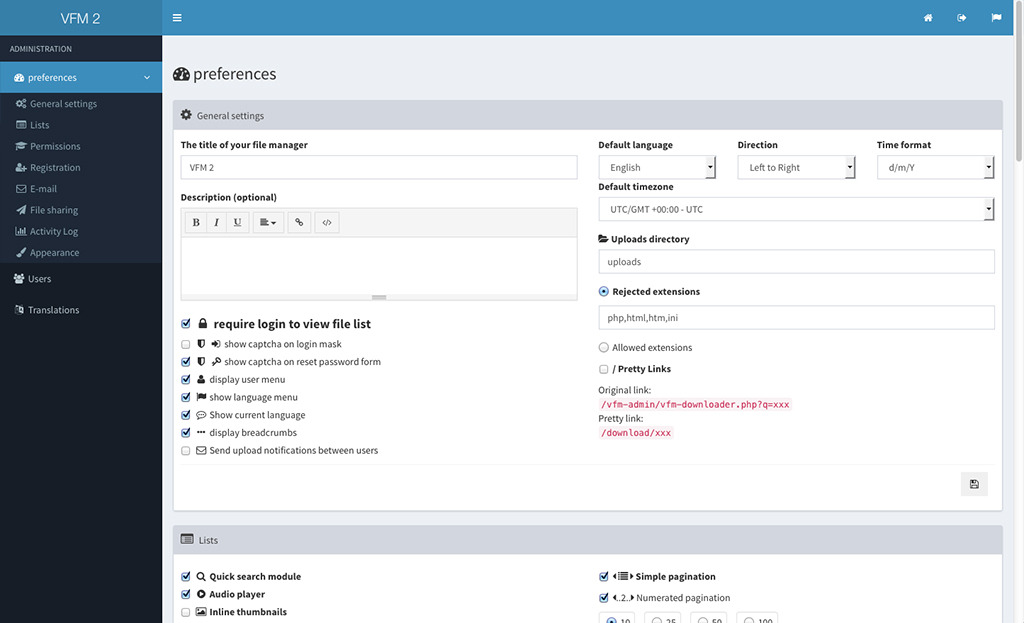Image resolution: width=1024 pixels, height=623 pixels.
Task: Insert a link in description editor
Action: coord(298,223)
